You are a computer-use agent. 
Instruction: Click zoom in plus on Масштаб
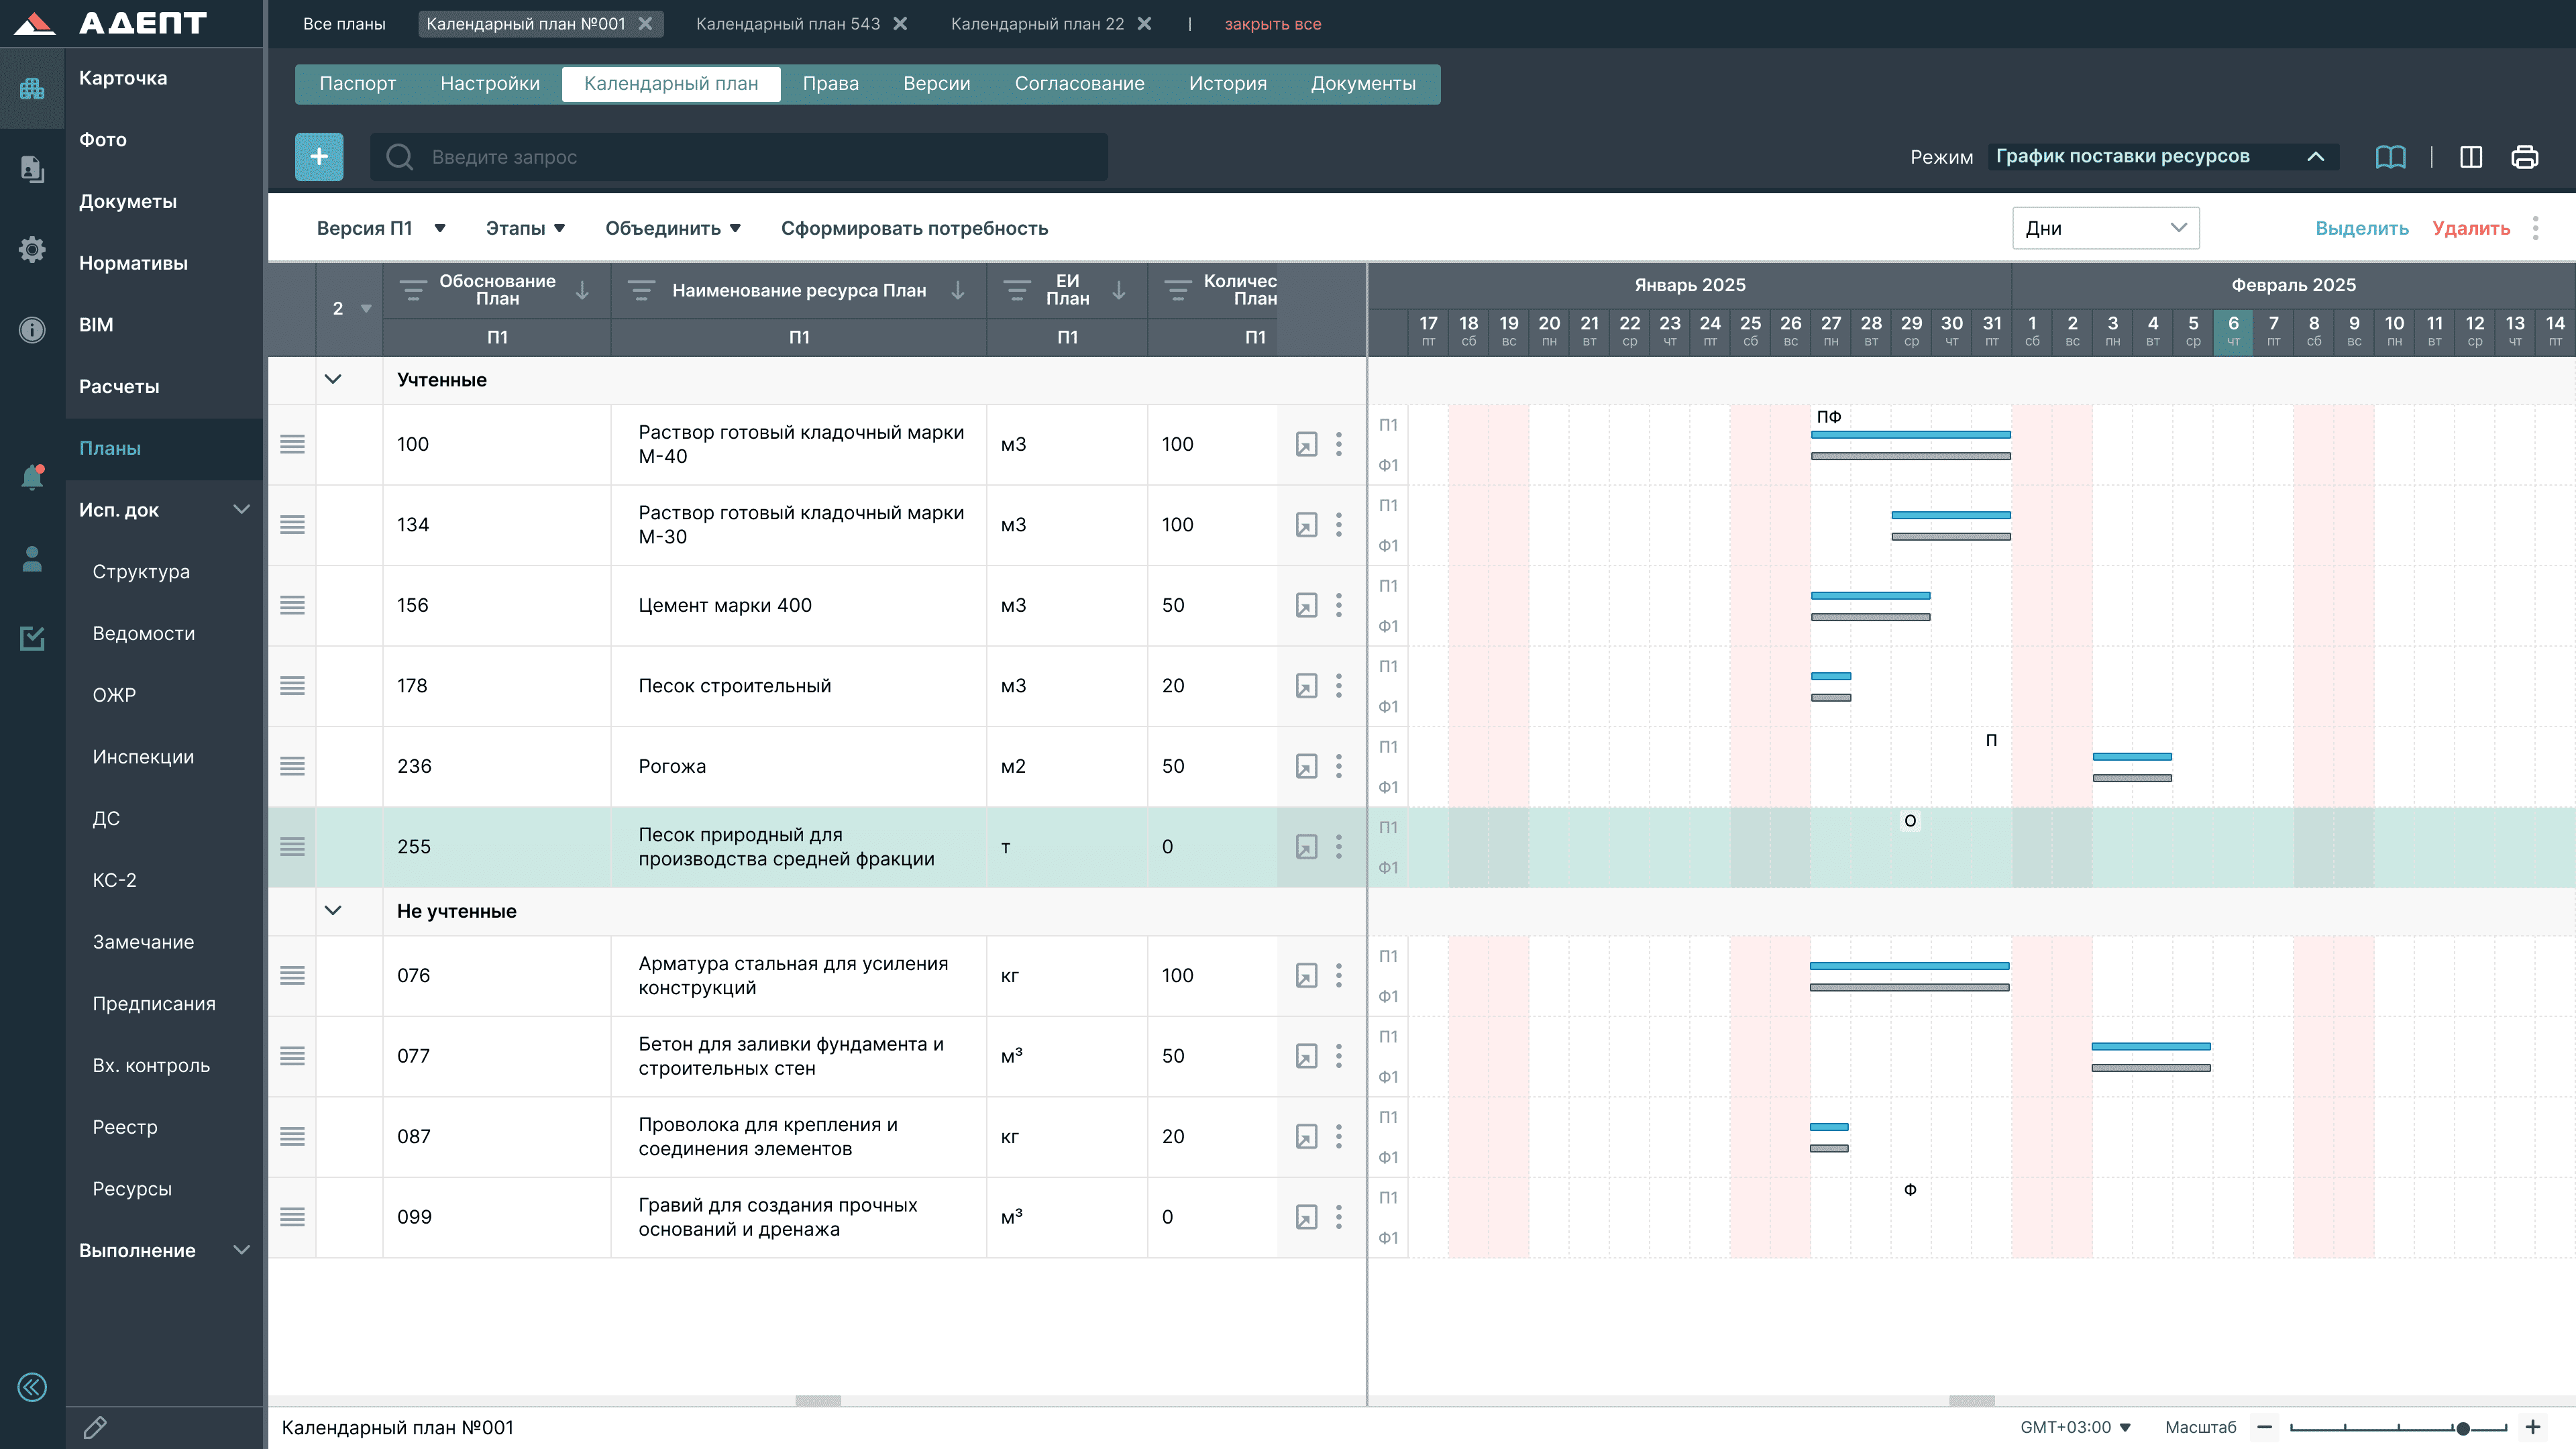(x=2533, y=1427)
